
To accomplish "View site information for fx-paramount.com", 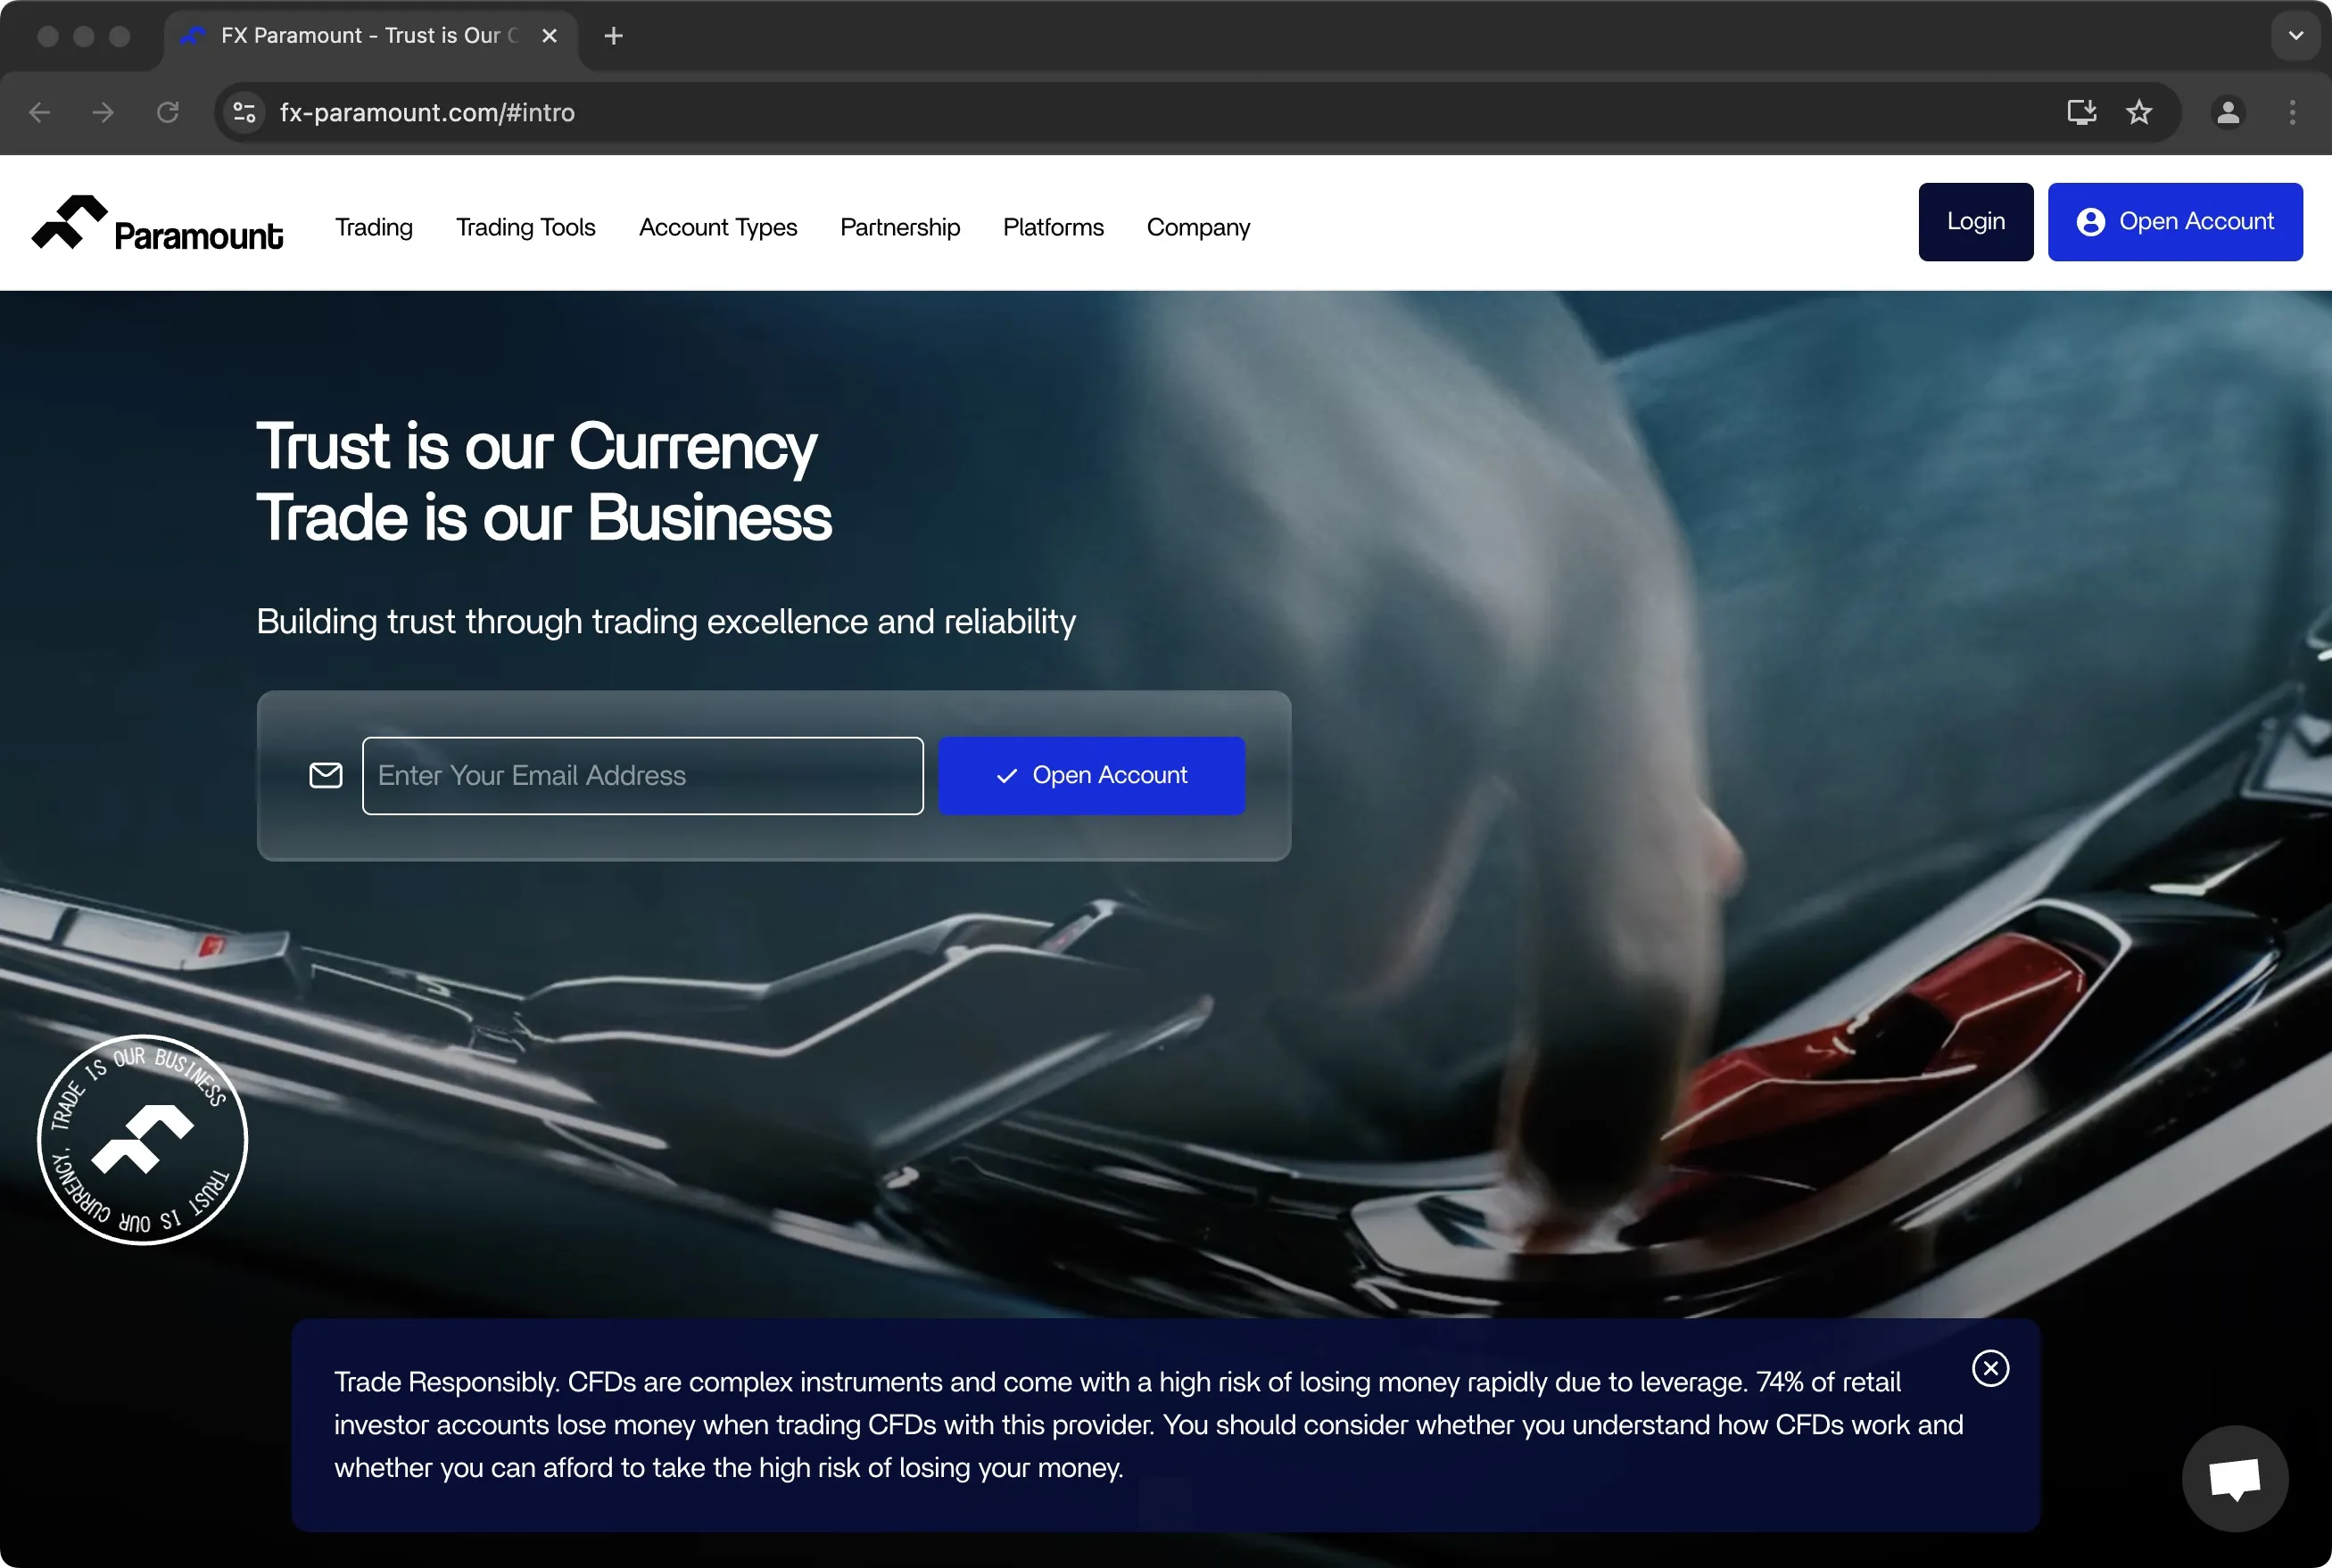I will [x=244, y=112].
